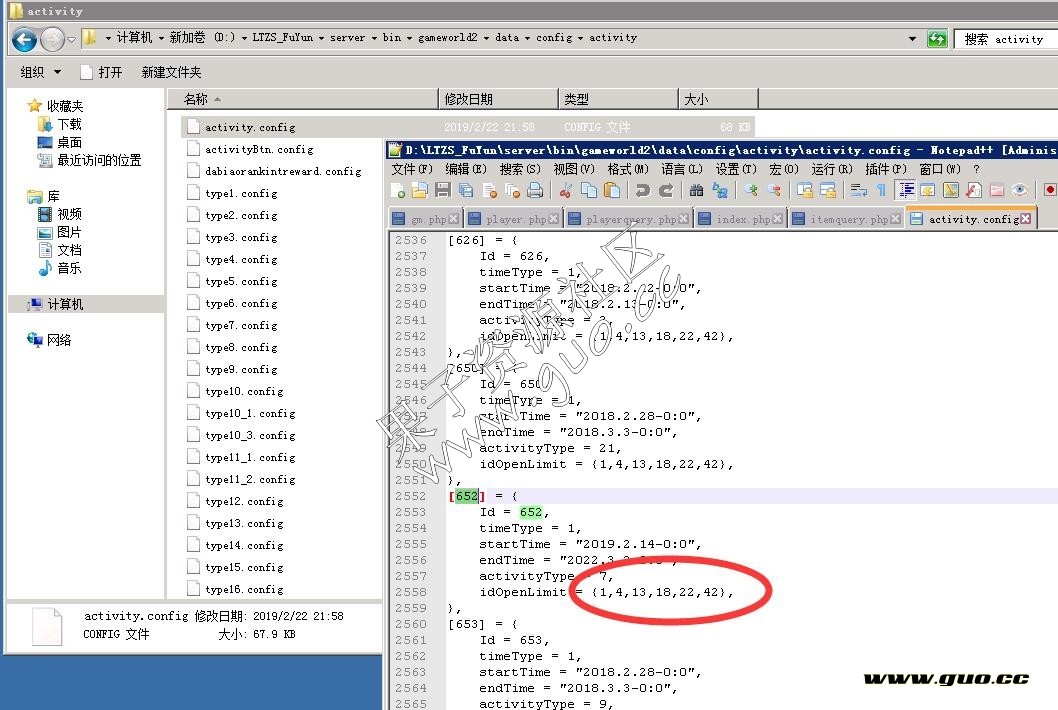Expand the dropdown arrow after LTZS_FuYun

tap(321, 38)
